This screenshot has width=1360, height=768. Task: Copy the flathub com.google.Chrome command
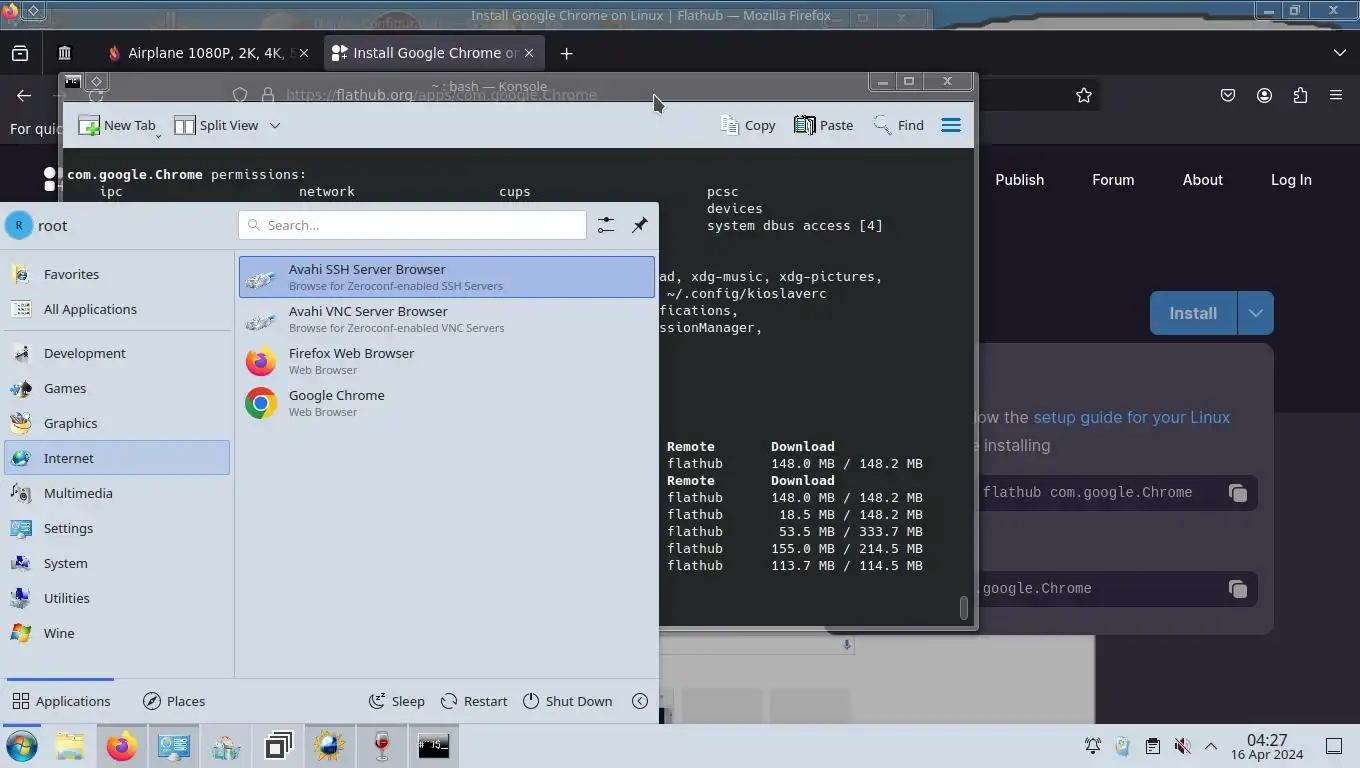pyautogui.click(x=1237, y=493)
